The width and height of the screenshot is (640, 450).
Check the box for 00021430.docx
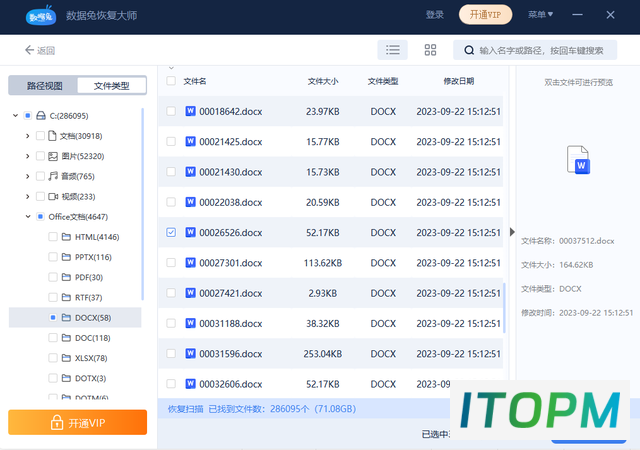click(171, 172)
